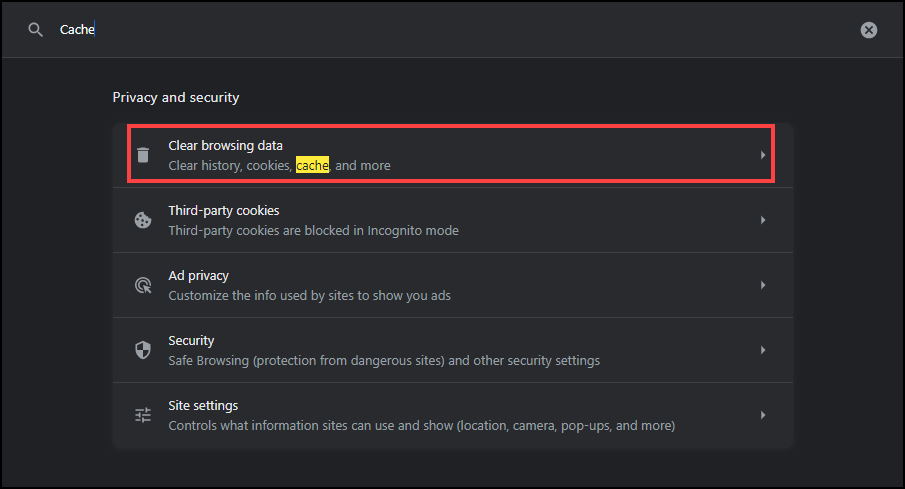This screenshot has width=905, height=489.
Task: Click the sliders icon for Site settings
Action: [x=143, y=415]
